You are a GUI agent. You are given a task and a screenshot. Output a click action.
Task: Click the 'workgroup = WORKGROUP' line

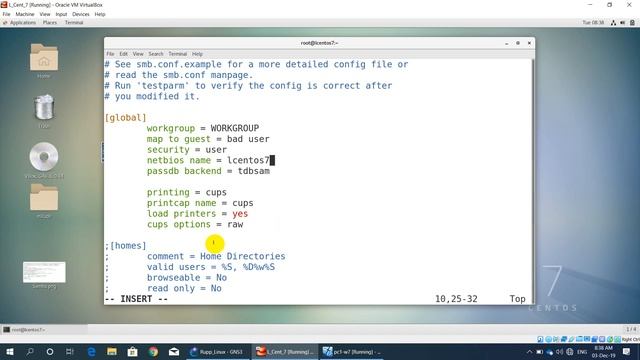click(203, 128)
